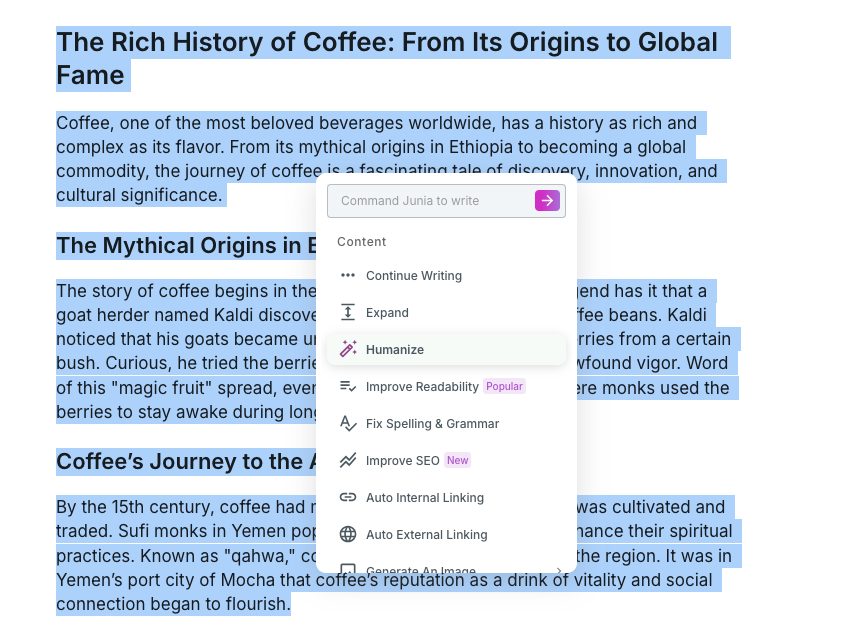Click the Popular badge
This screenshot has height=633, width=844.
click(x=504, y=386)
